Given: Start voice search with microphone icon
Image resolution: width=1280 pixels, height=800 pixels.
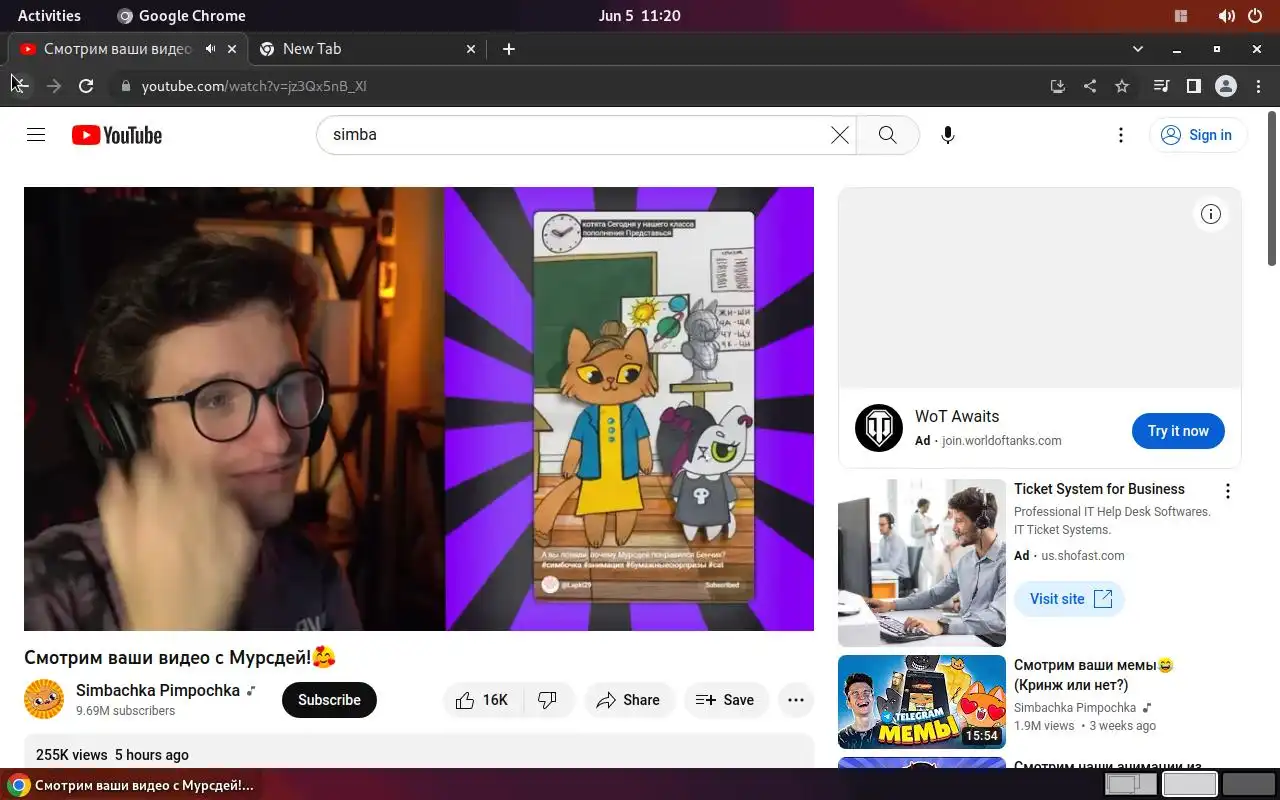Looking at the screenshot, I should [x=948, y=135].
